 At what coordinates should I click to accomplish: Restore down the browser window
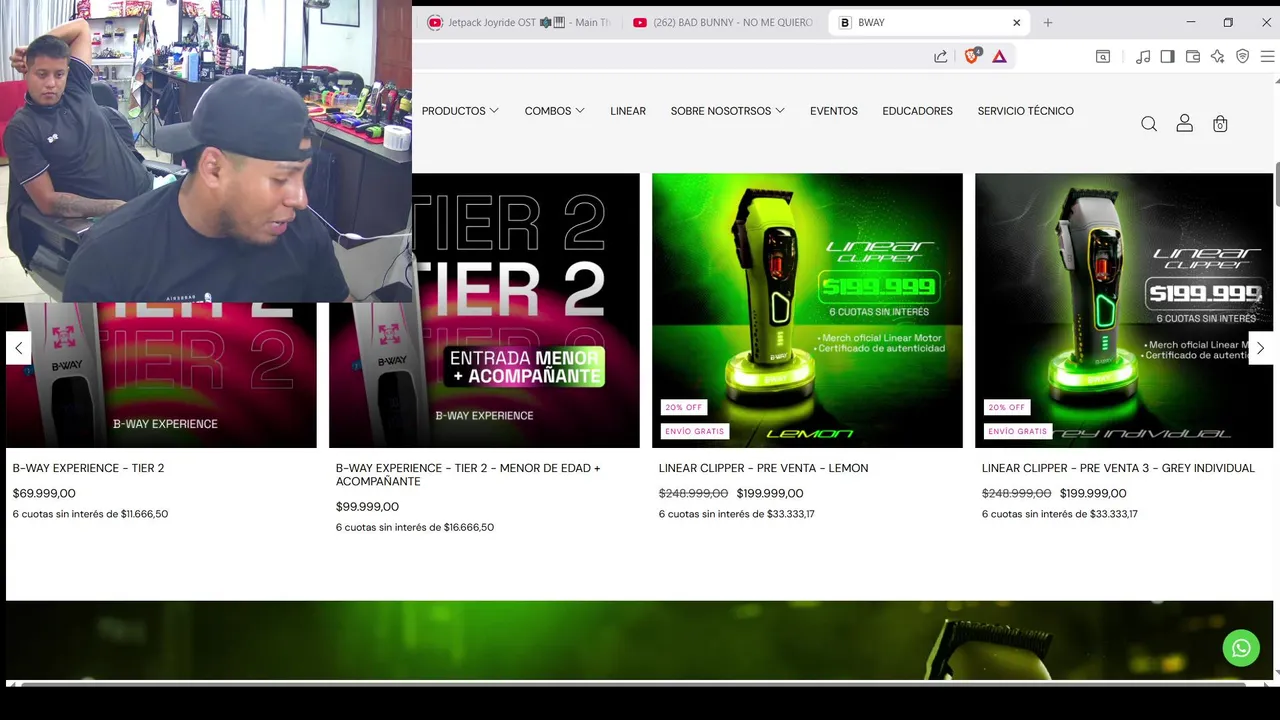point(1228,22)
